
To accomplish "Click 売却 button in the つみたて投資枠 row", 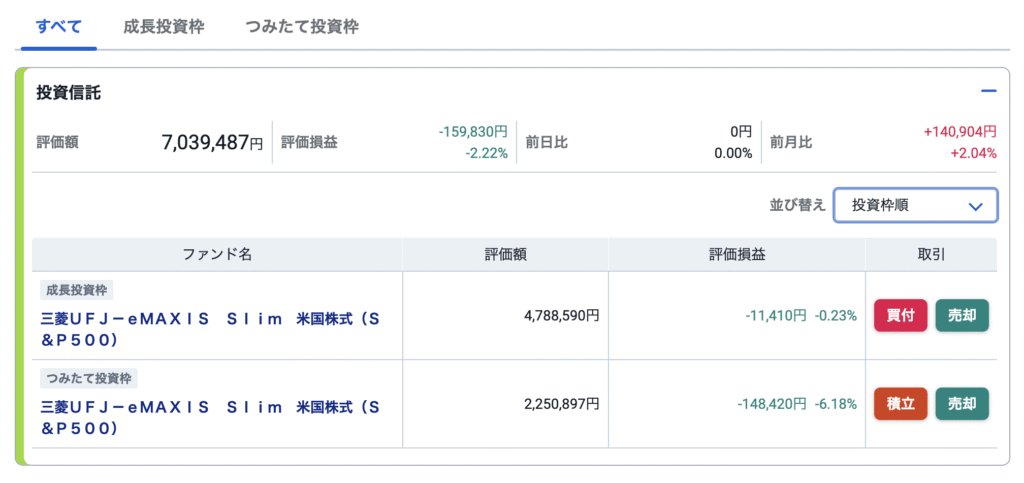I will point(962,403).
